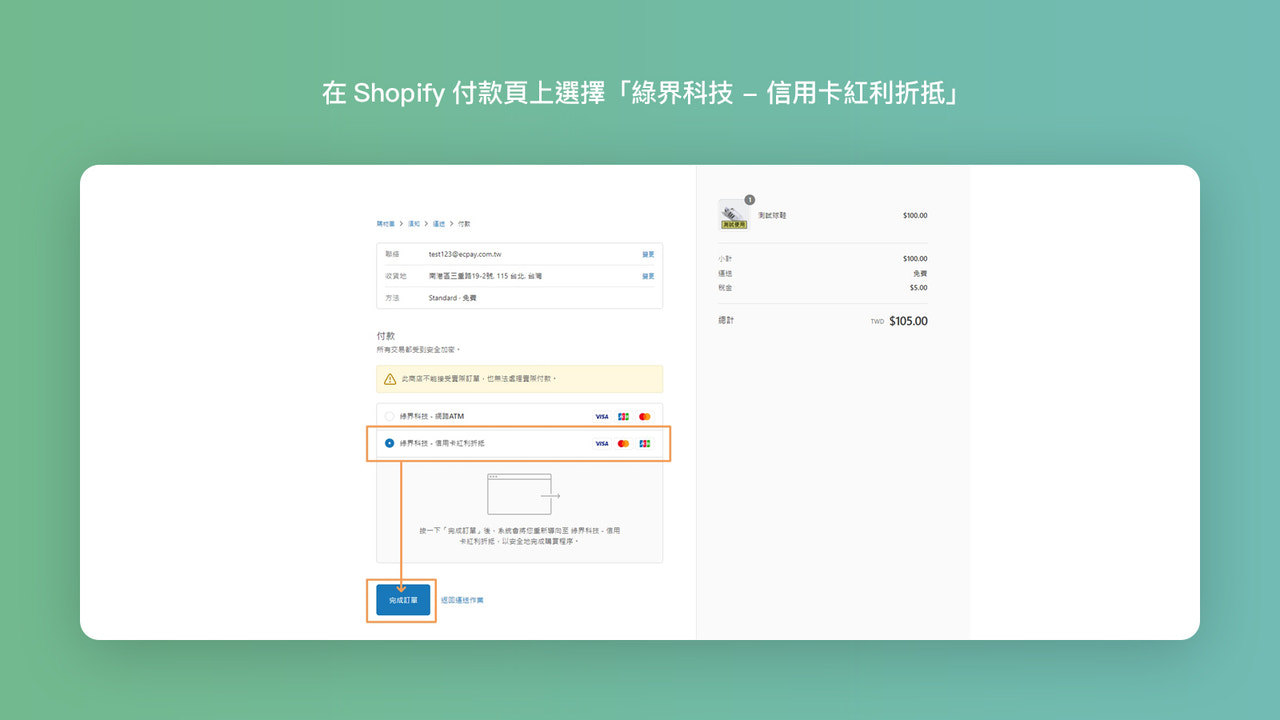This screenshot has width=1280, height=720.
Task: Click the 所有交易都受到安全加密 notice
Action: 418,350
